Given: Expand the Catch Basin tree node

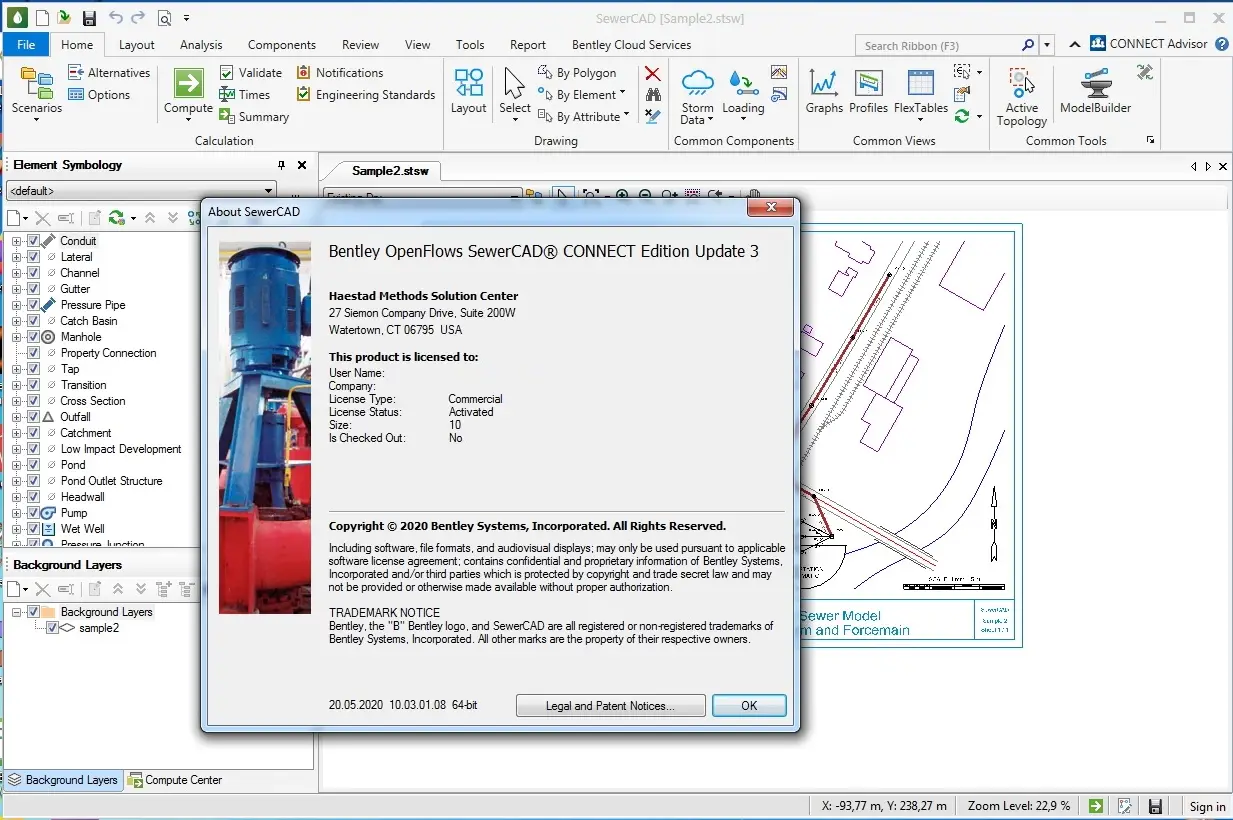Looking at the screenshot, I should tap(16, 321).
